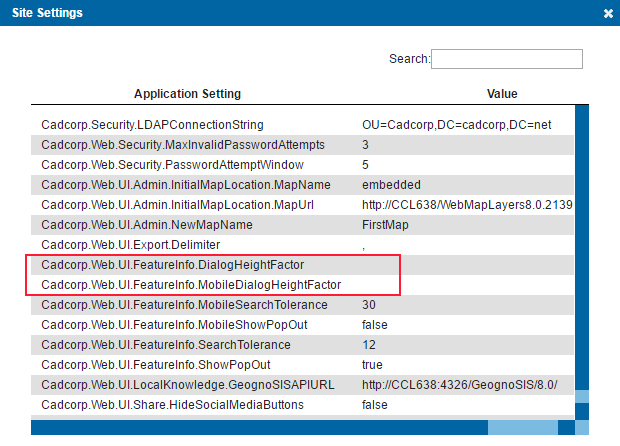The height and width of the screenshot is (446, 620).
Task: Select the LDAPConnectionString setting row
Action: click(x=152, y=125)
